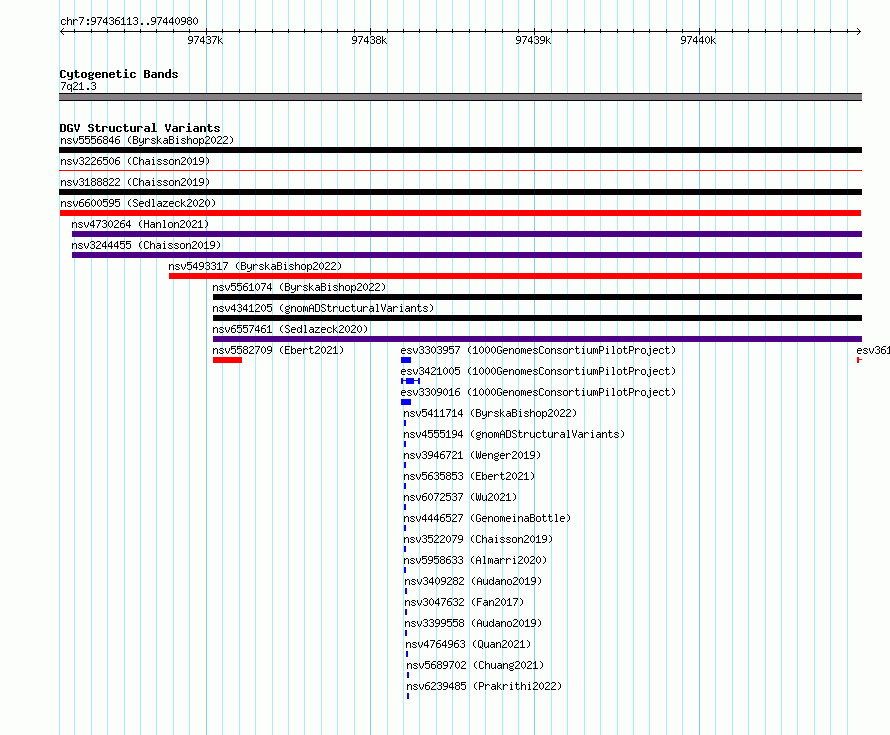Open nsv4555194 (gnomADStructuralVariants) label
Image resolution: width=890 pixels, height=735 pixels.
pyautogui.click(x=514, y=434)
